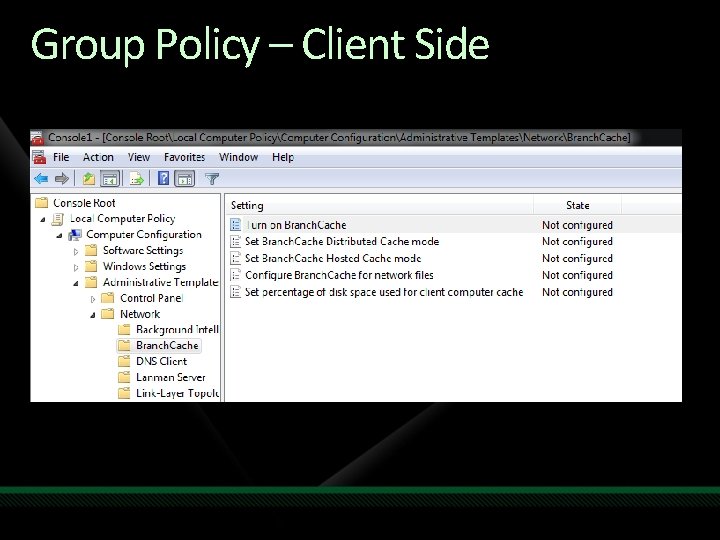Viewport: 720px width, 540px height.
Task: Click the Windows Settings folder icon
Action: coord(91,266)
